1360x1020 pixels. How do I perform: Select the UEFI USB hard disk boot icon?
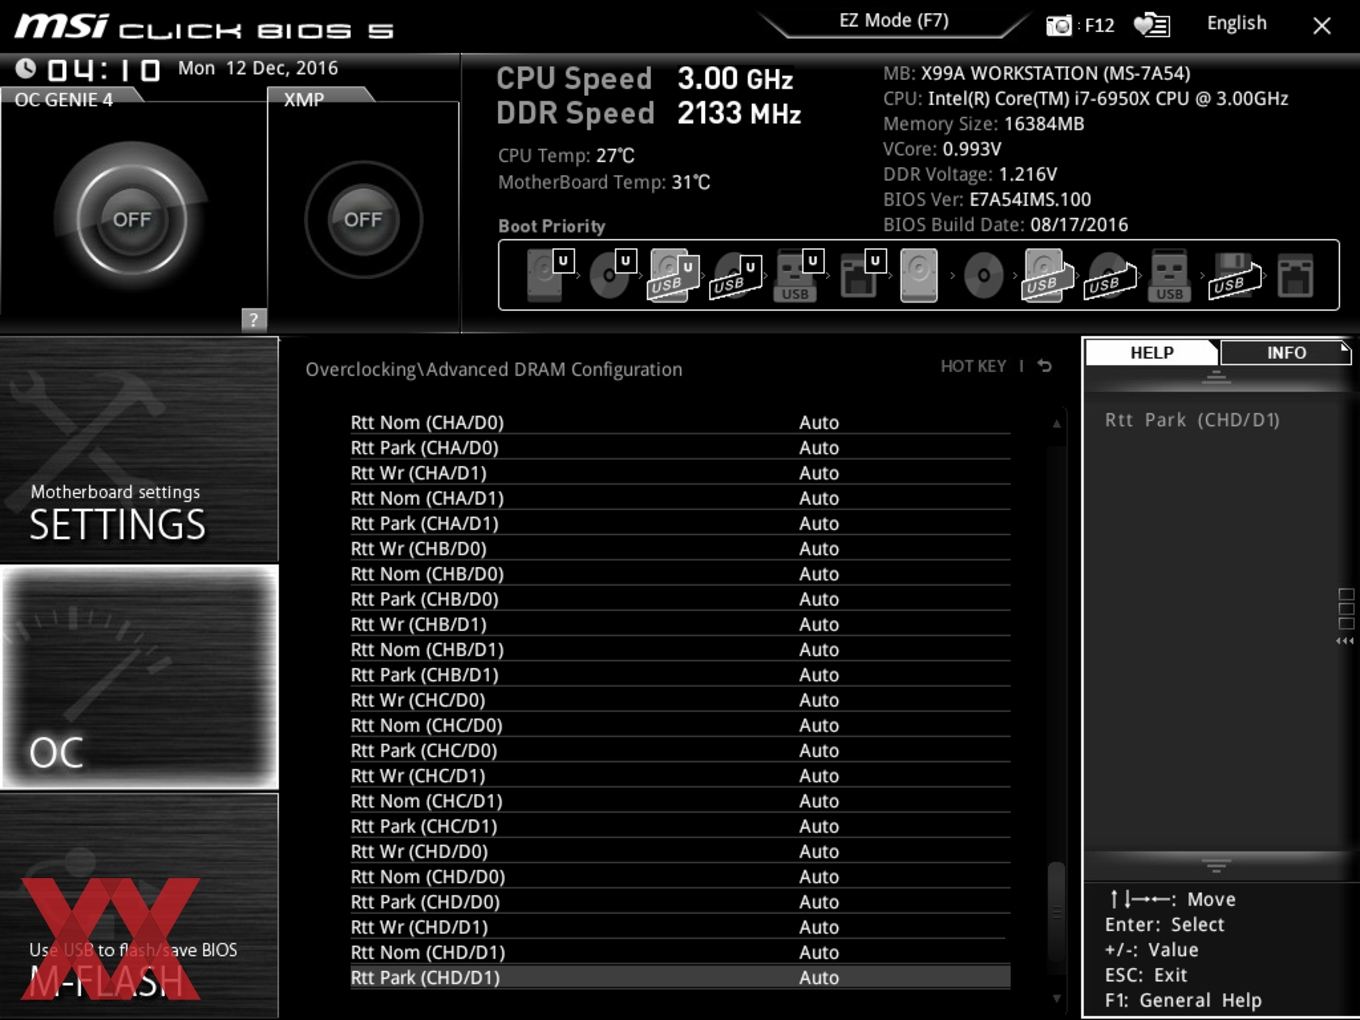[x=673, y=275]
